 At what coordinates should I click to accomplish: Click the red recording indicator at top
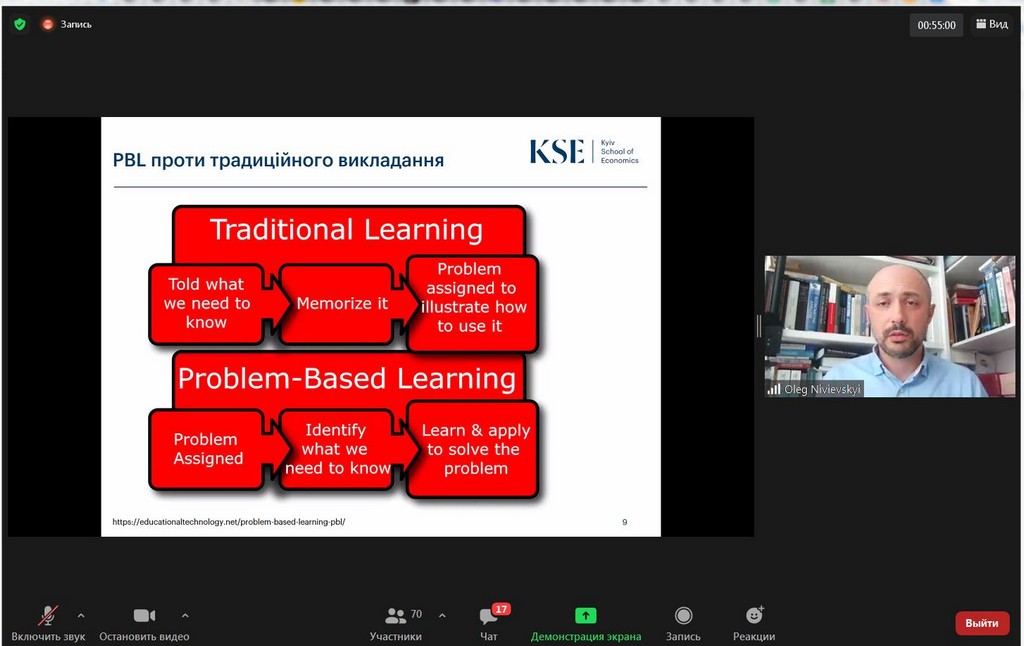(x=48, y=24)
